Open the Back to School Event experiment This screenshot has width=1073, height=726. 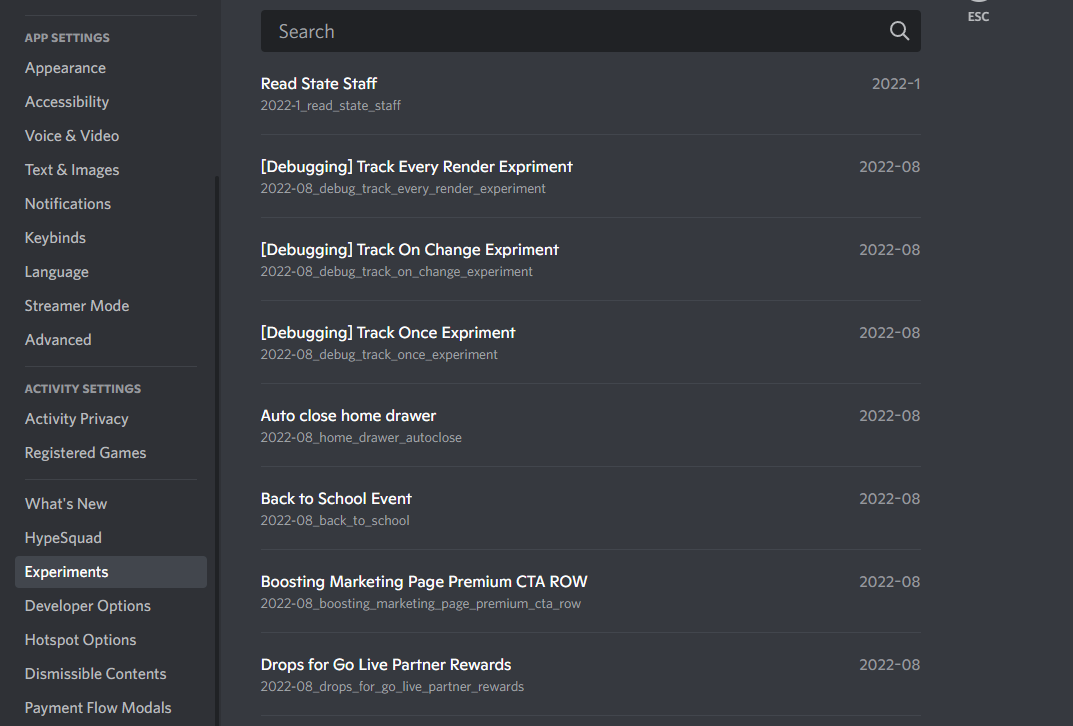pos(591,508)
